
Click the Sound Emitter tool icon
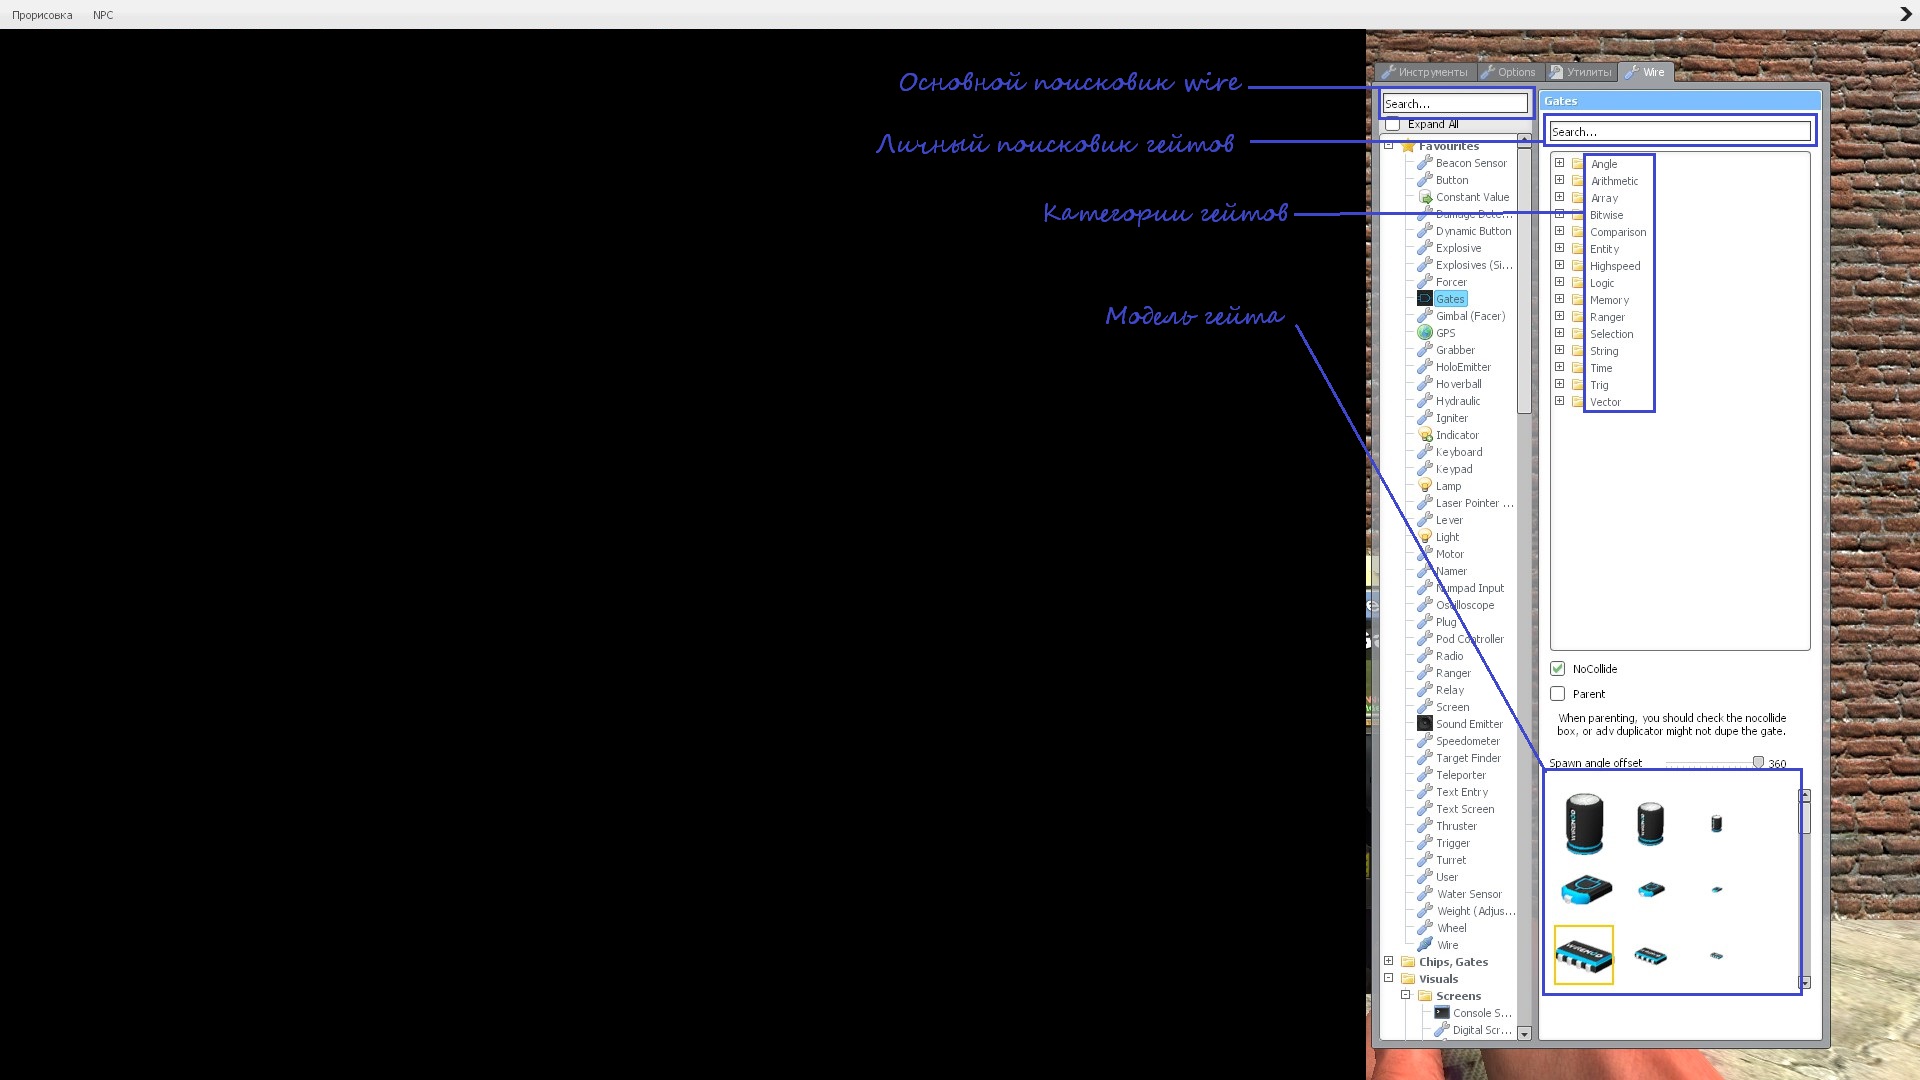pyautogui.click(x=1425, y=724)
